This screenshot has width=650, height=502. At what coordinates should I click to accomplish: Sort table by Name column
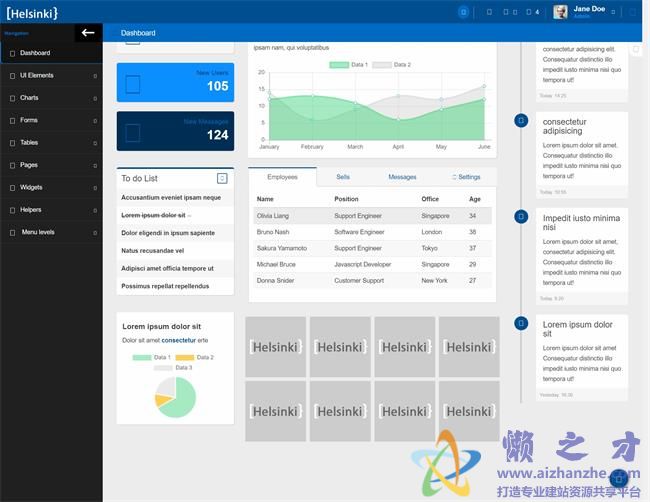pyautogui.click(x=265, y=199)
